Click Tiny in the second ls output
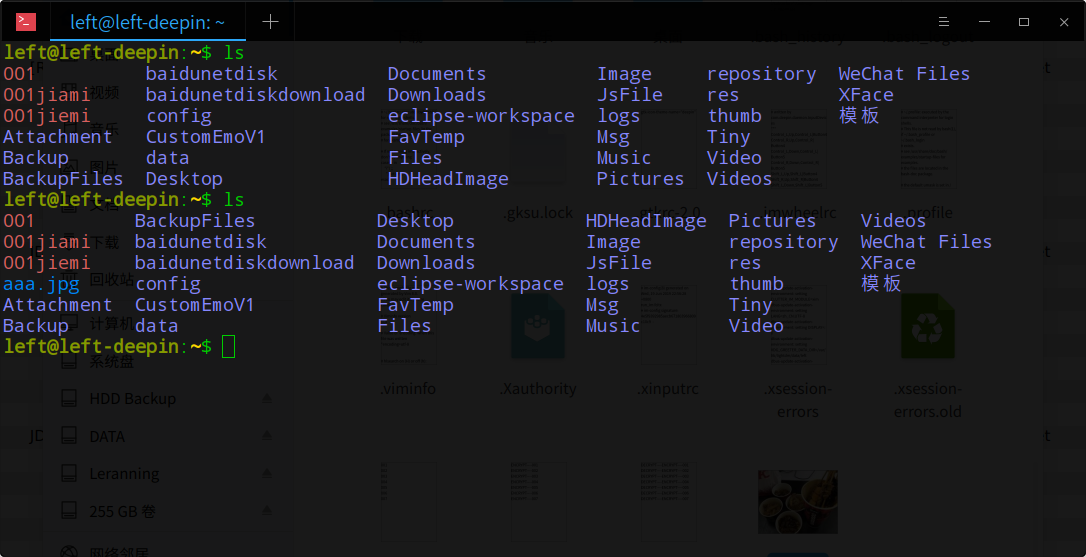The height and width of the screenshot is (557, 1086). pyautogui.click(x=750, y=306)
